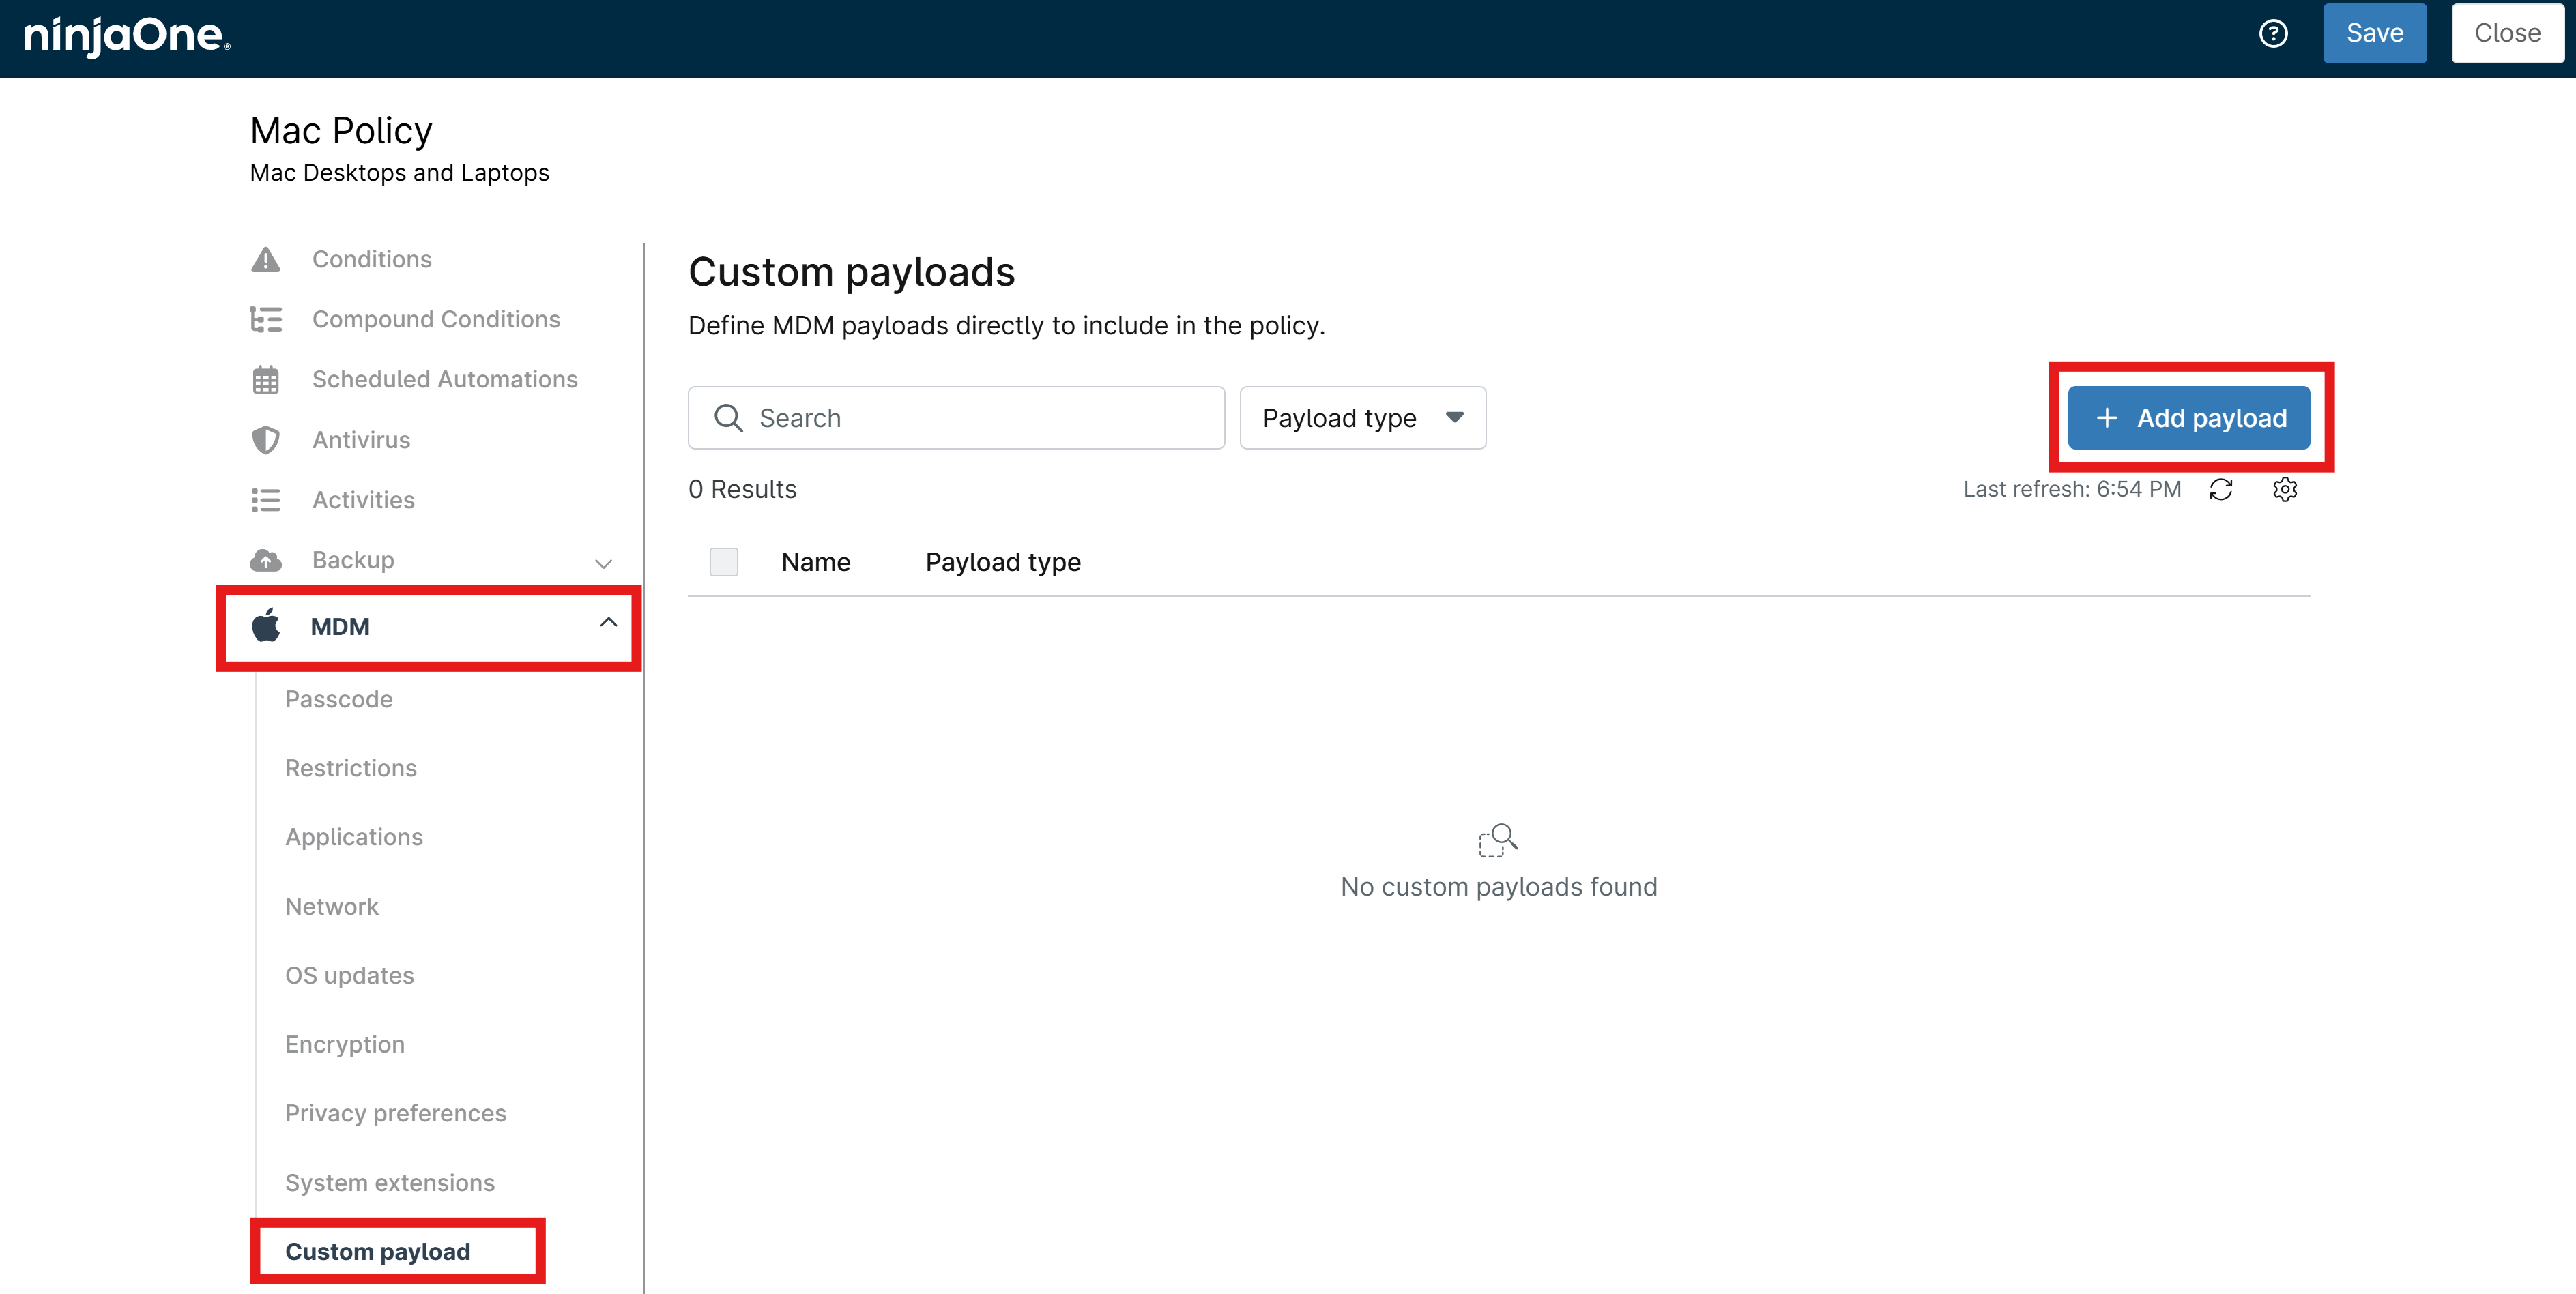Click the empty-state search icon

coord(1498,839)
